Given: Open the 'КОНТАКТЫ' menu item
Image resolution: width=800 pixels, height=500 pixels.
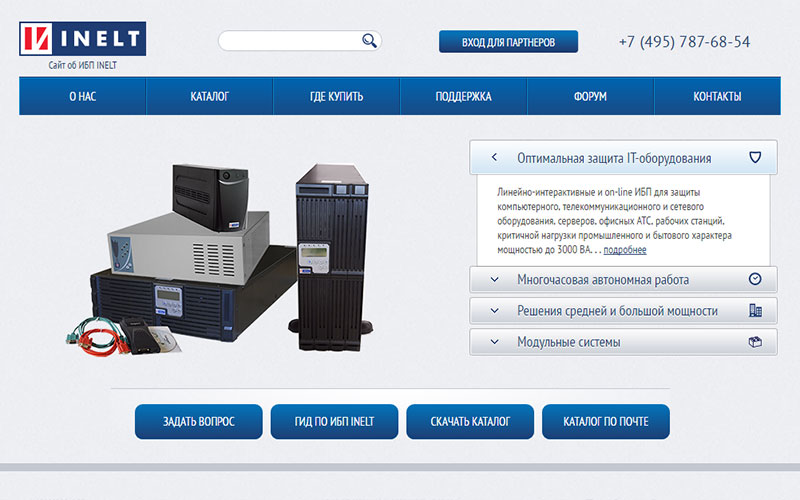Looking at the screenshot, I should [717, 96].
